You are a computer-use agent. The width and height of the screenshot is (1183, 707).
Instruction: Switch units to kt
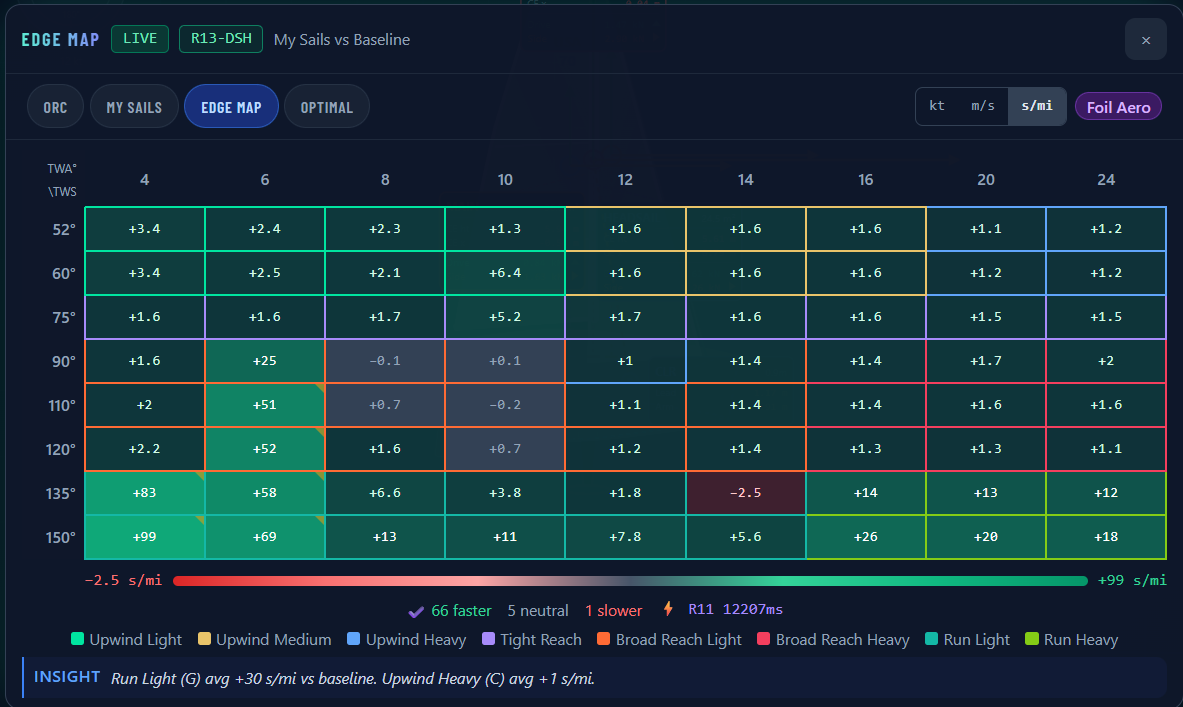click(x=937, y=106)
